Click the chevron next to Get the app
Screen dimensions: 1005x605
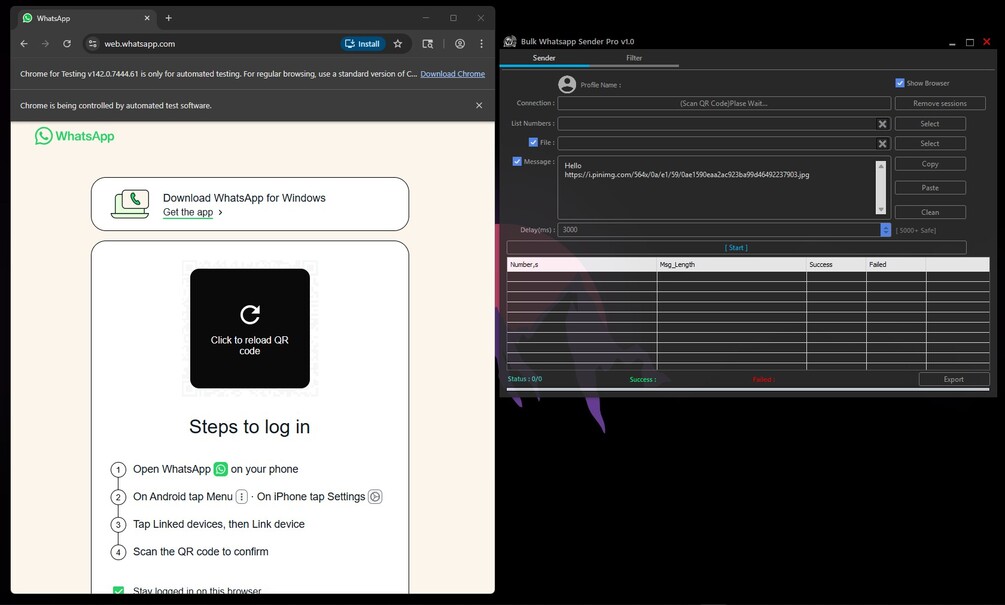tap(220, 212)
